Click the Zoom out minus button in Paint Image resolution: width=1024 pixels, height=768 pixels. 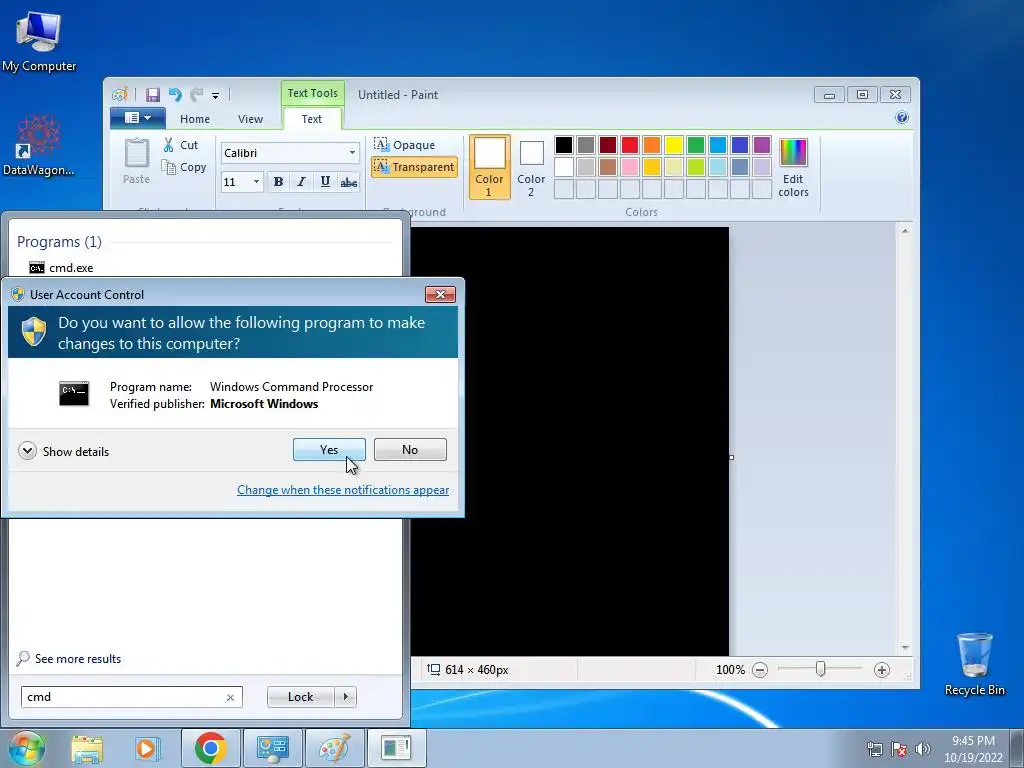[760, 669]
